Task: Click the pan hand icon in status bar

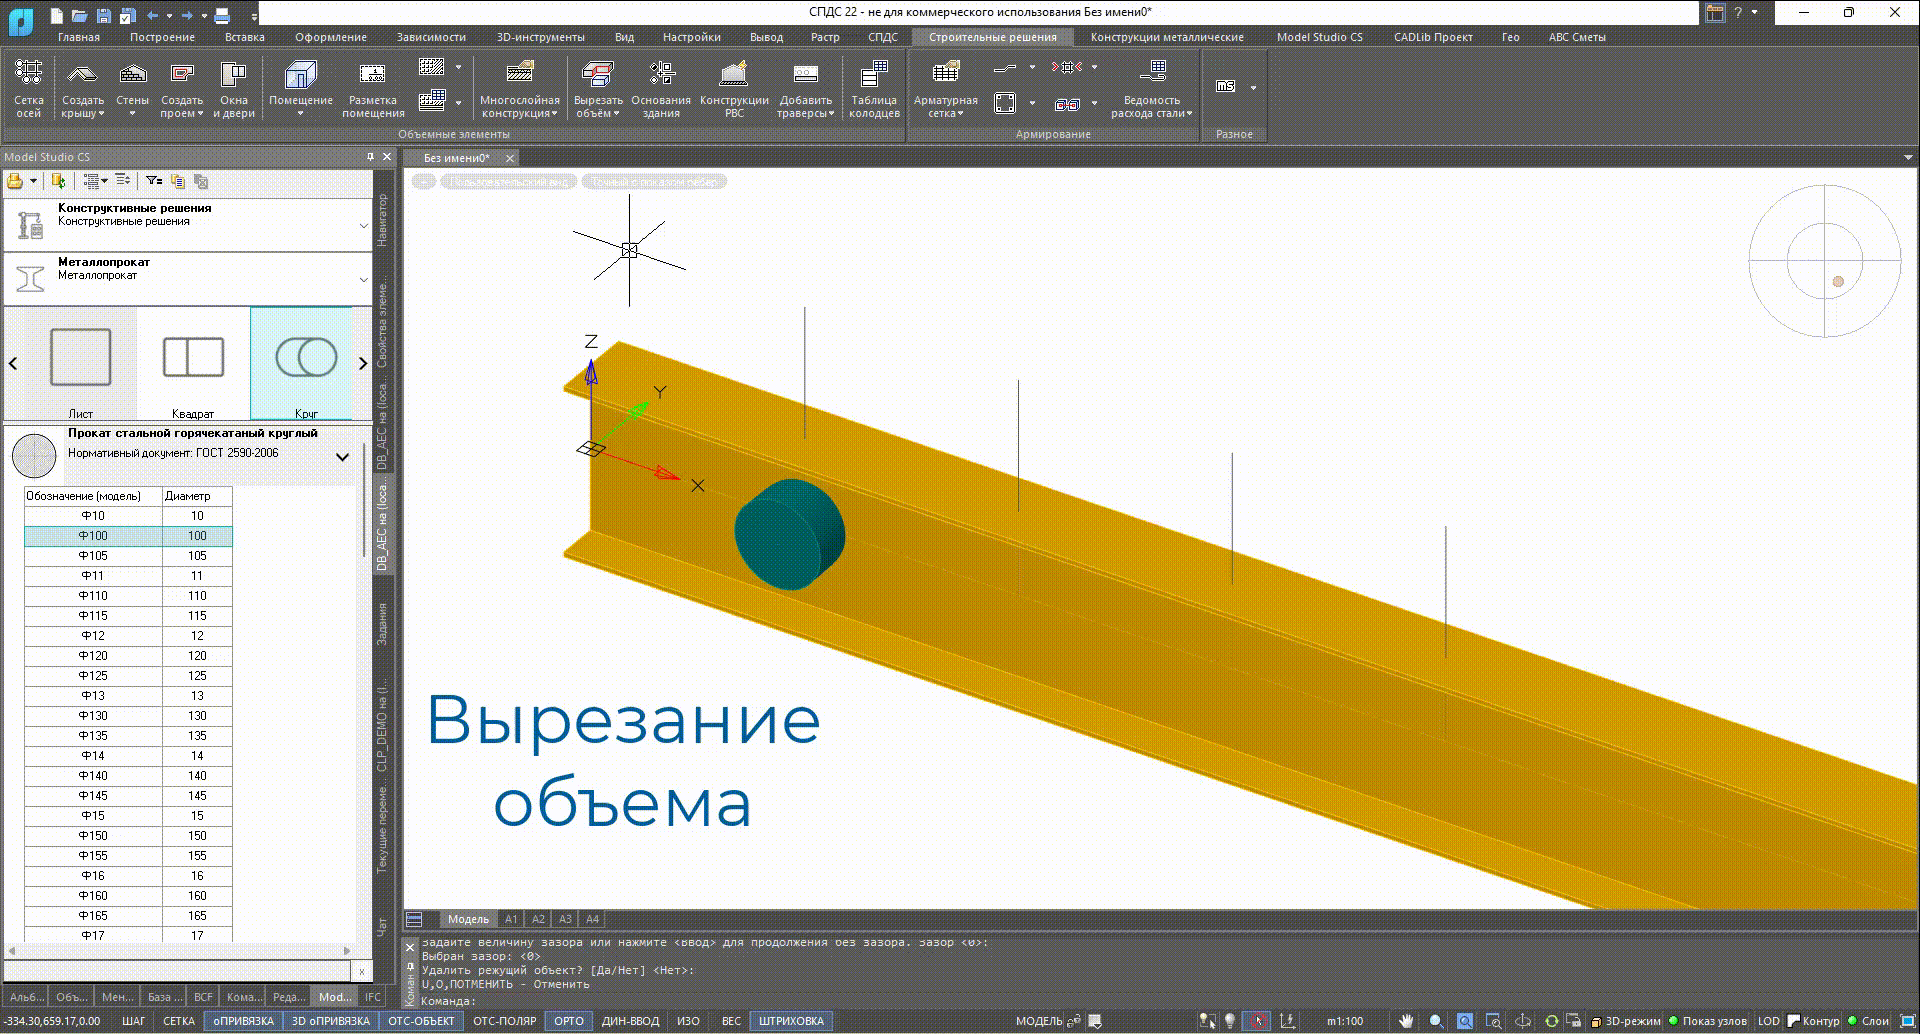Action: click(x=1406, y=1021)
